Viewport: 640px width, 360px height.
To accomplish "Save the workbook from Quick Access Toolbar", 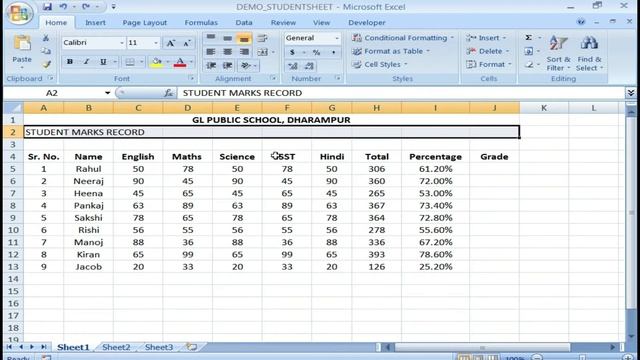I will pyautogui.click(x=47, y=7).
